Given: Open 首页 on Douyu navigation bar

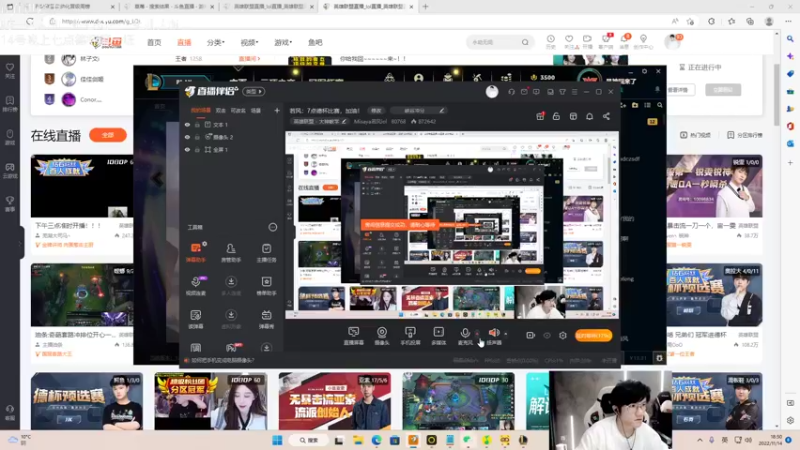Looking at the screenshot, I should coord(154,42).
